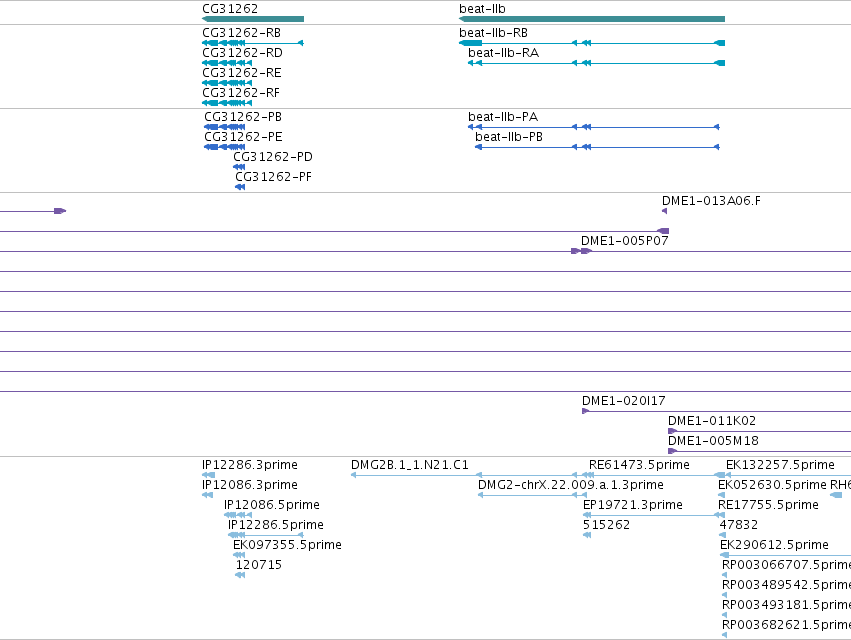Select the 515262 feature label

[x=607, y=525]
